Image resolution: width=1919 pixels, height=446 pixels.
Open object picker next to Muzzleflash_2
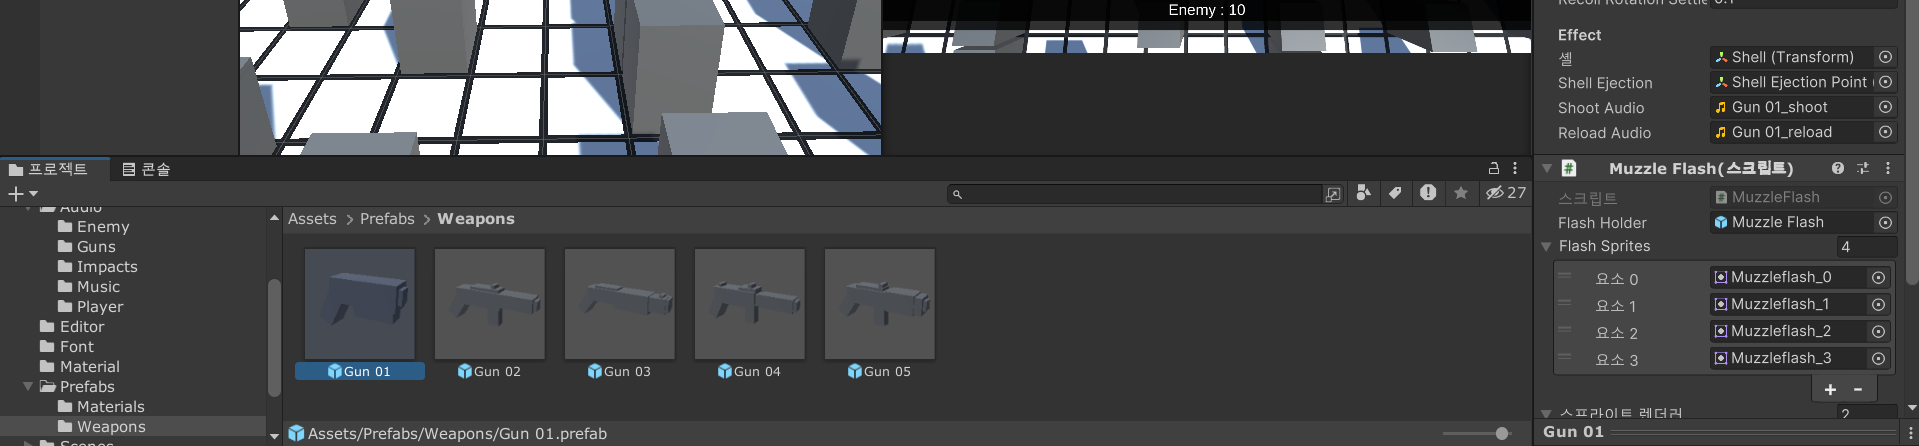click(x=1878, y=331)
